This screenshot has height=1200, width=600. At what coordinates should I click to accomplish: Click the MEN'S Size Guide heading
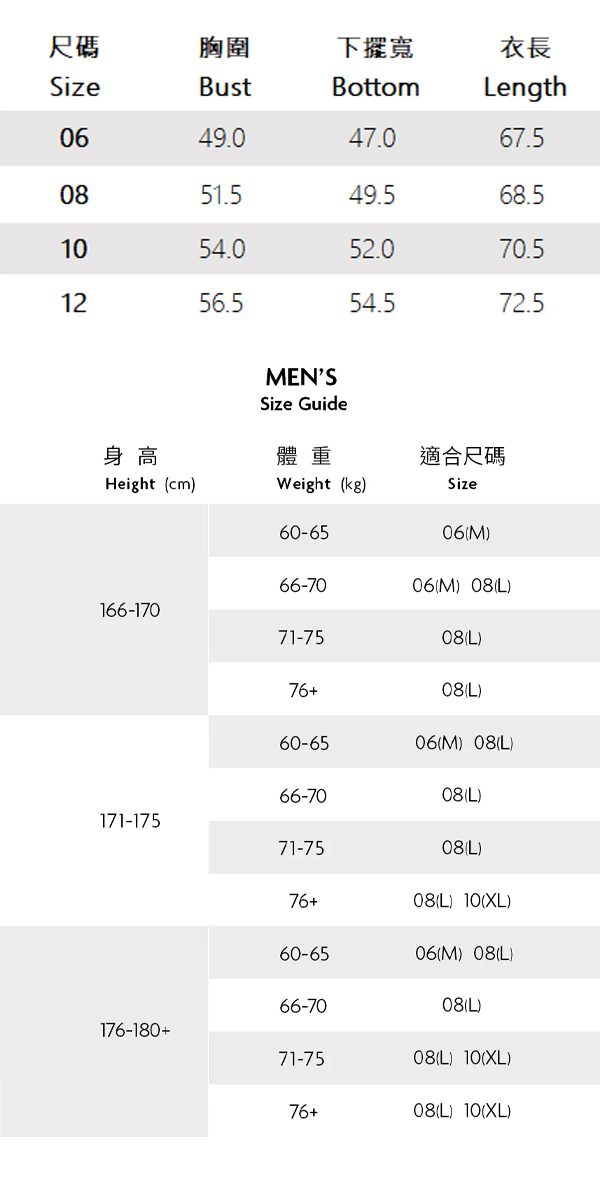point(302,389)
